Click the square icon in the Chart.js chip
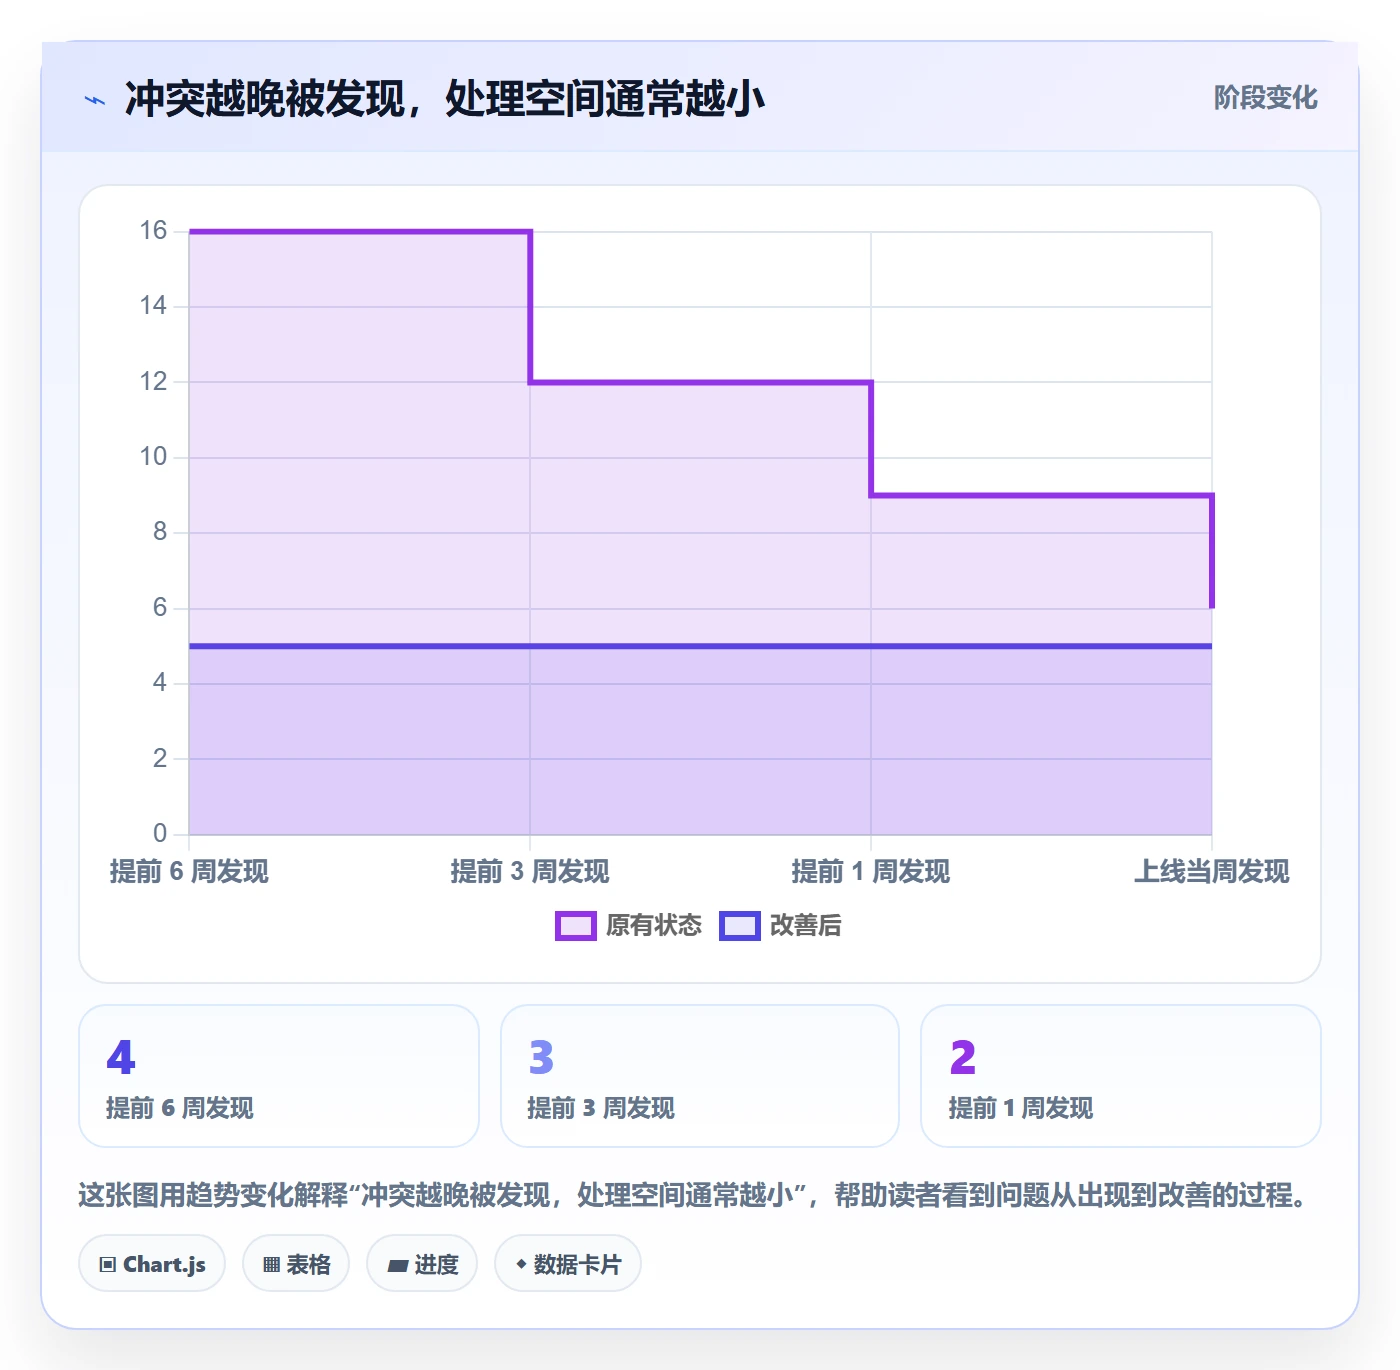 [x=108, y=1265]
